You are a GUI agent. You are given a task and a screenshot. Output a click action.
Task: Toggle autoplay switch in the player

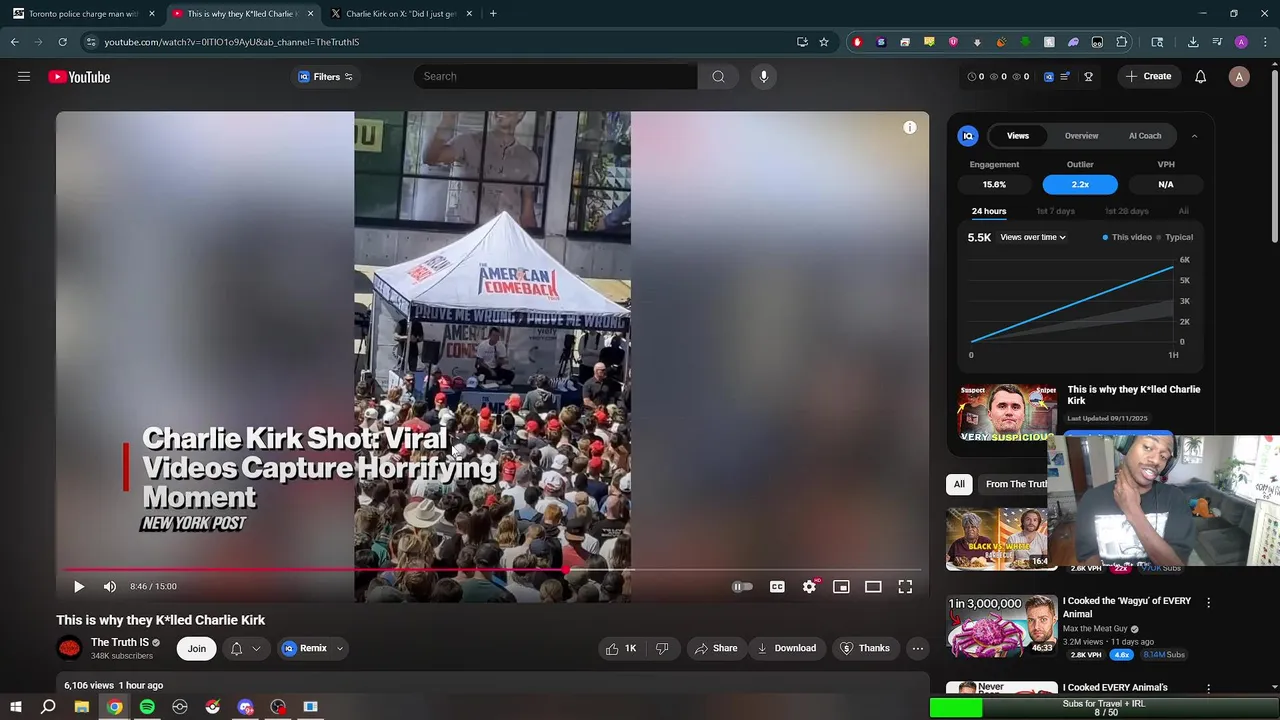coord(742,587)
